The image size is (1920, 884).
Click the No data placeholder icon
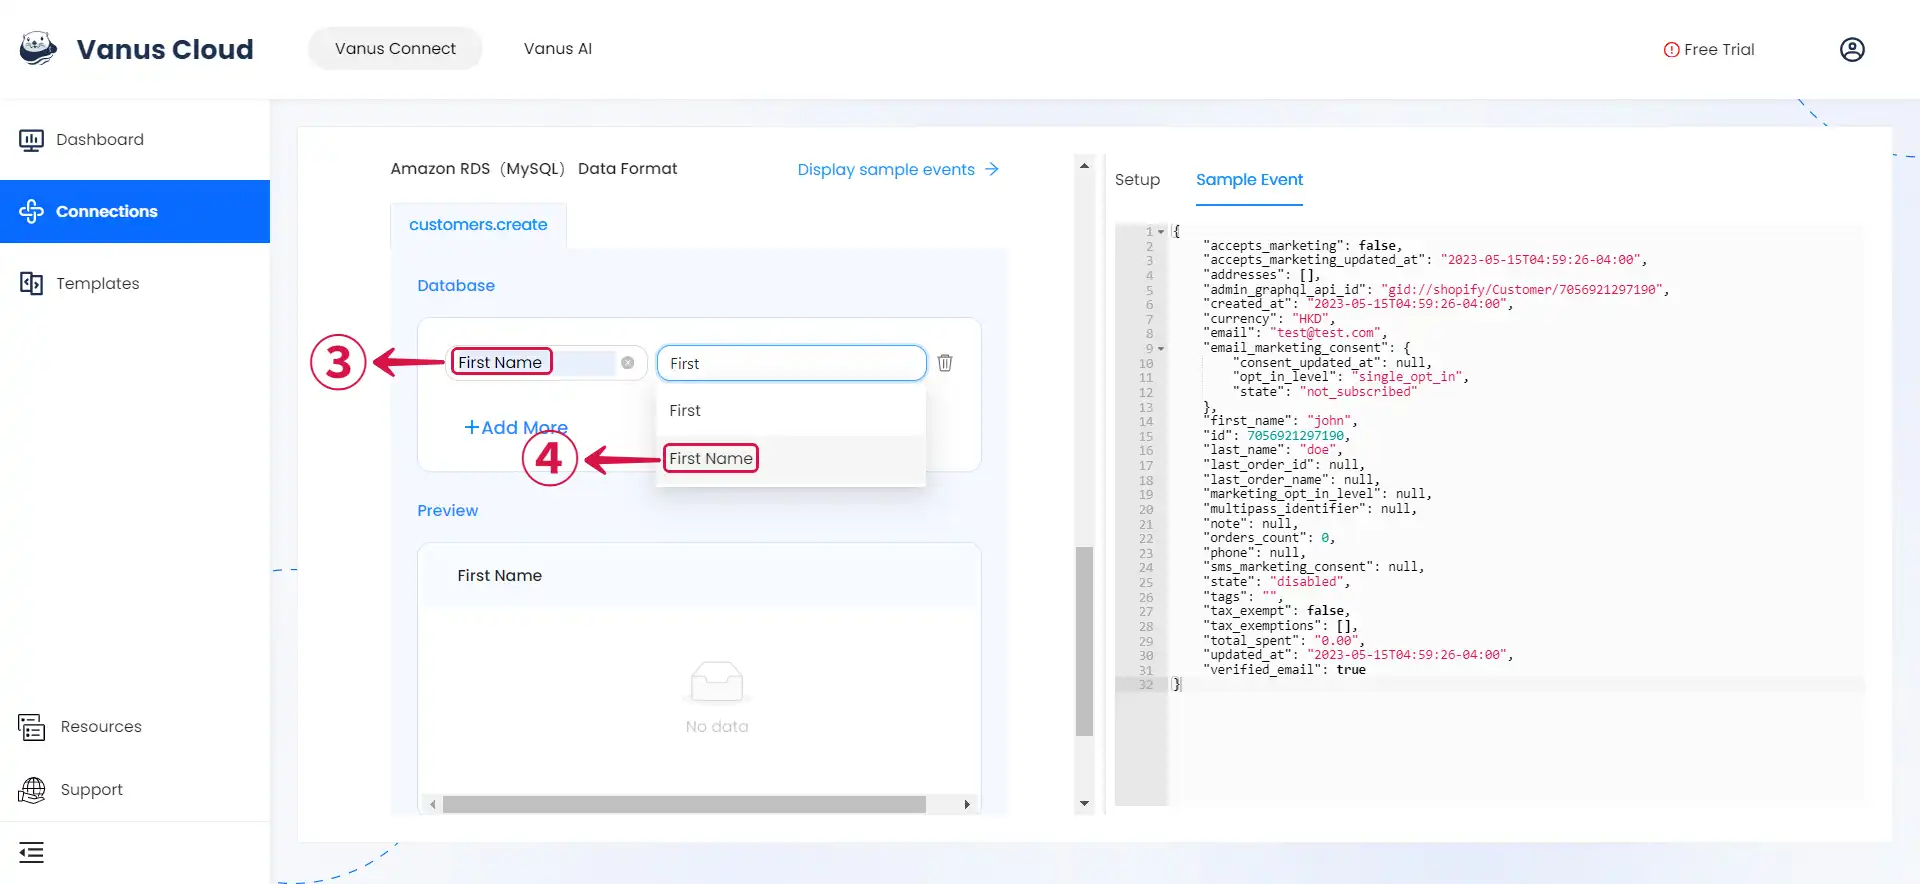(717, 682)
